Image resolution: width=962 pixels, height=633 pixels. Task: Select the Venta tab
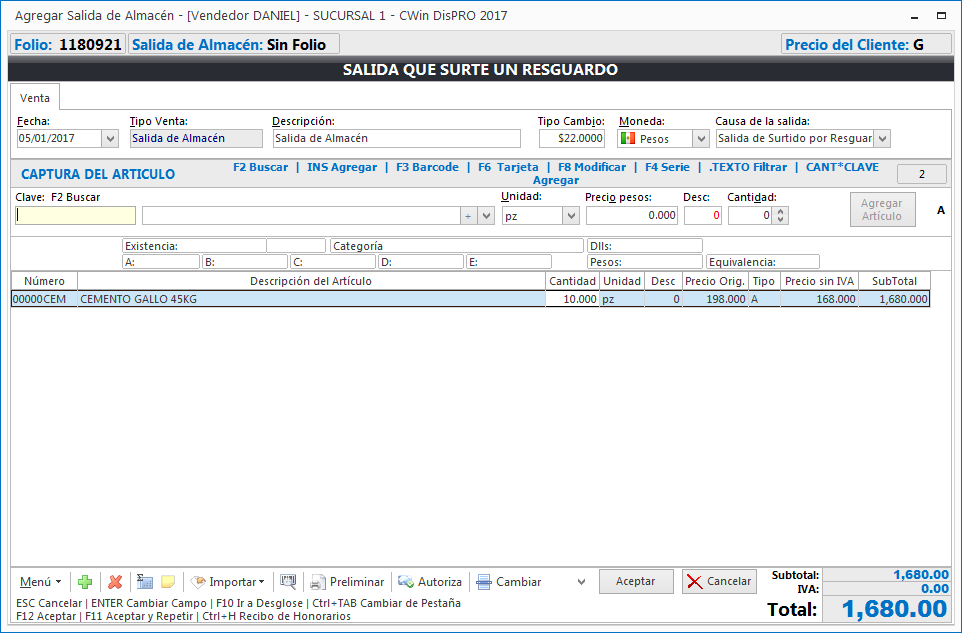[34, 97]
